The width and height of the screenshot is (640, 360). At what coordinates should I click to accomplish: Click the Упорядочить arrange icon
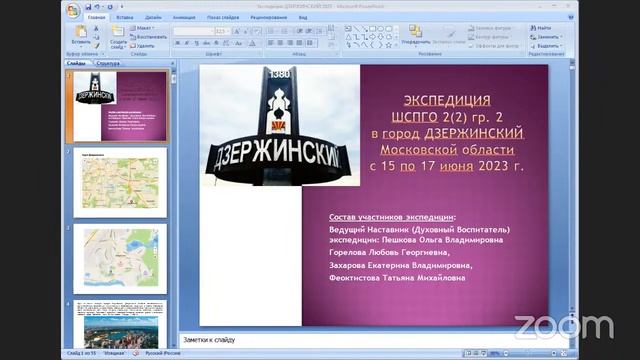[416, 31]
